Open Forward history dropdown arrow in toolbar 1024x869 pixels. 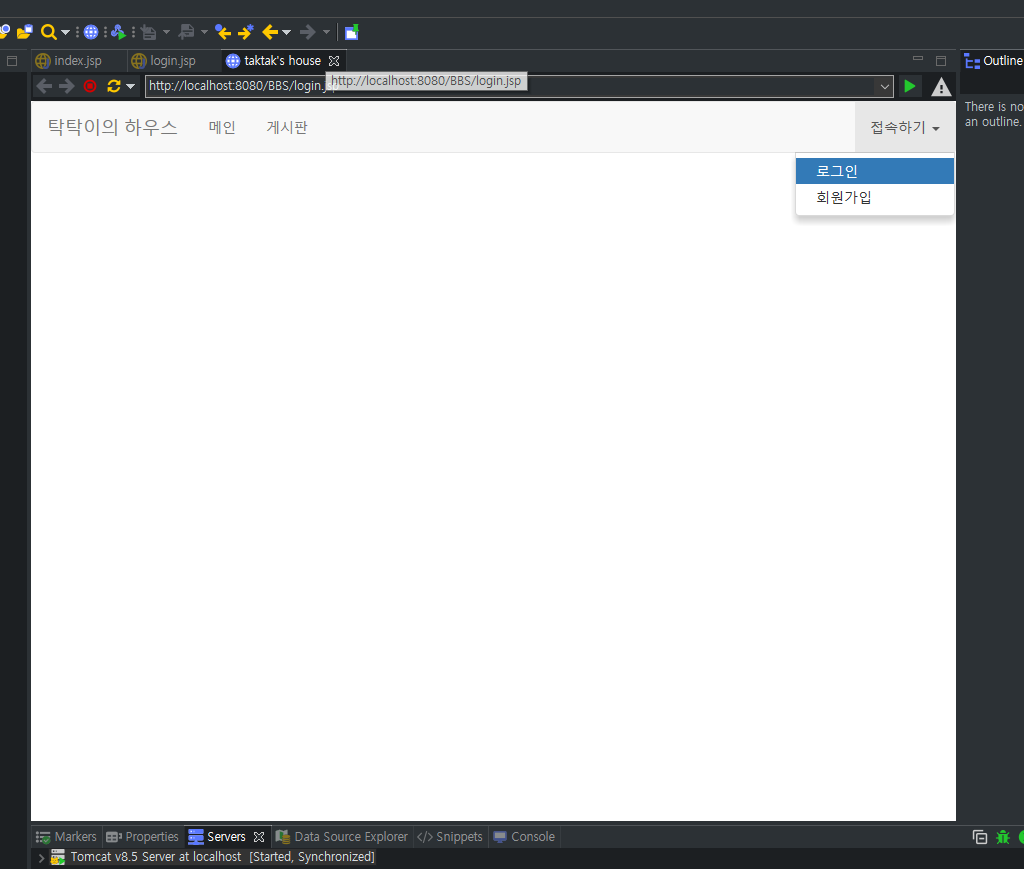pos(327,32)
